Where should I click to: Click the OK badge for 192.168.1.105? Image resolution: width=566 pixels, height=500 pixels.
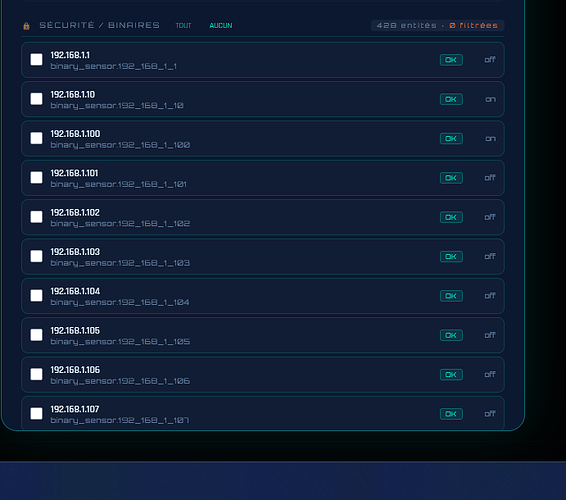click(451, 335)
